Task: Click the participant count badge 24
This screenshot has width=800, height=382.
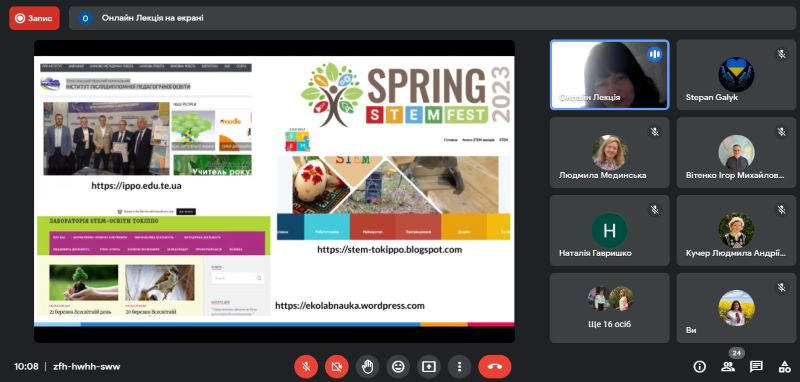Action: (736, 352)
